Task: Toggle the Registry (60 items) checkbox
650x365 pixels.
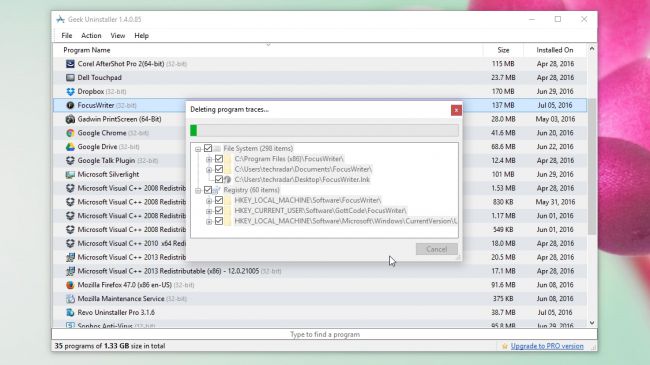Action: 208,190
